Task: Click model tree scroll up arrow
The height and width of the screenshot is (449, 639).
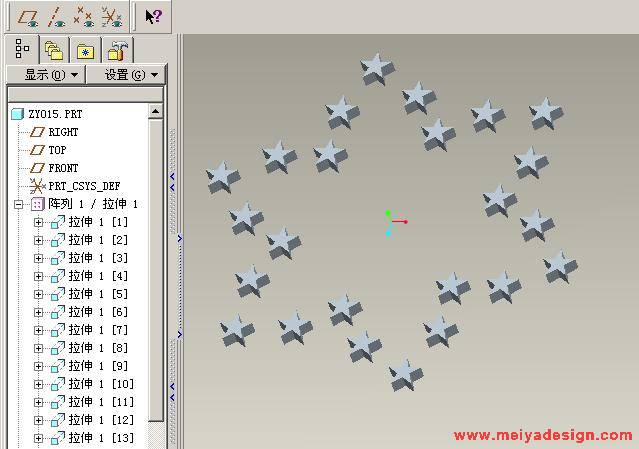Action: 155,112
